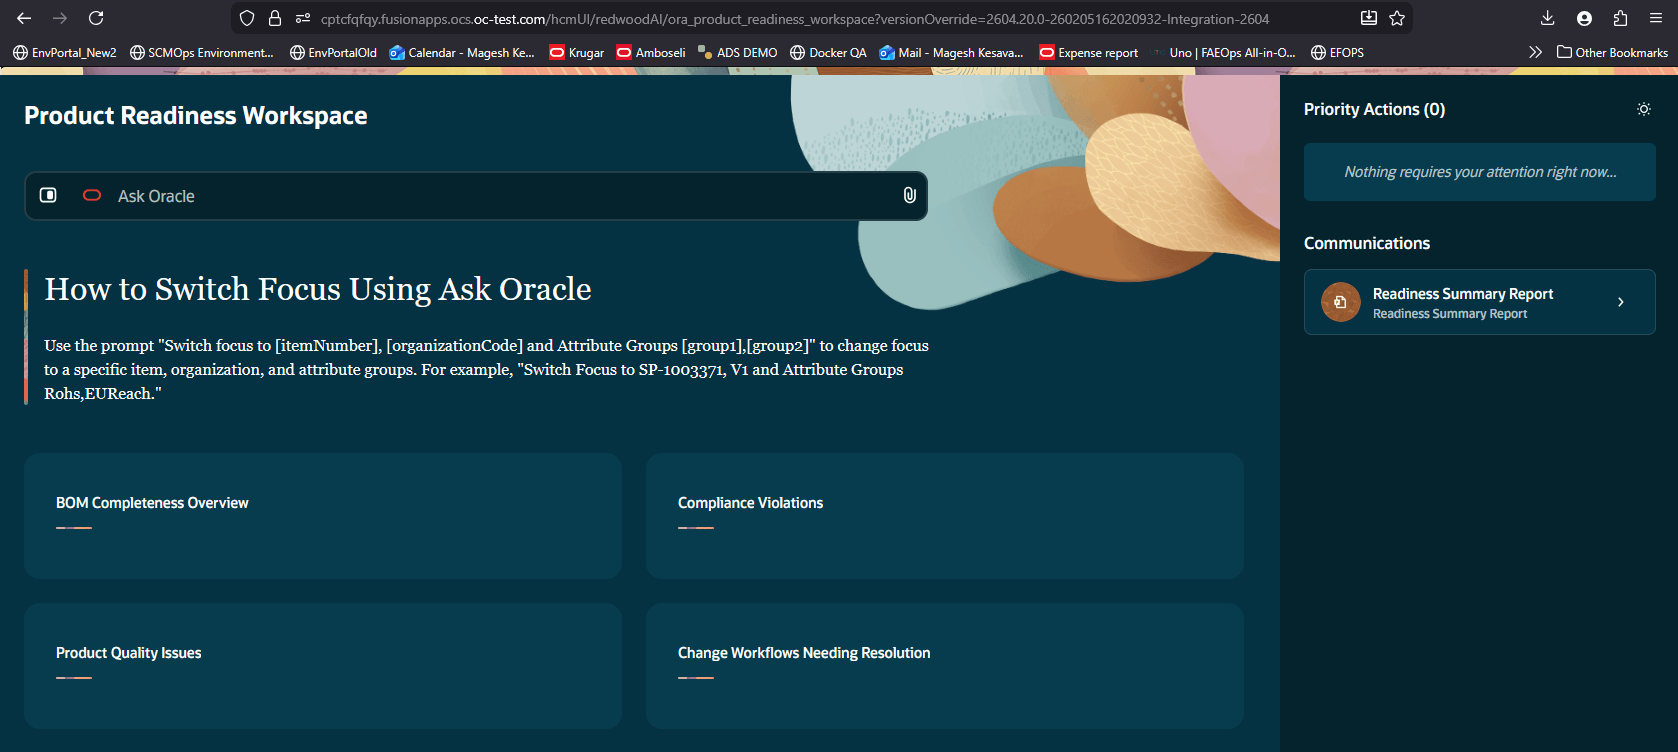Open the BOM Completeness Overview card
Screen dimensions: 1678x752
(x=323, y=516)
